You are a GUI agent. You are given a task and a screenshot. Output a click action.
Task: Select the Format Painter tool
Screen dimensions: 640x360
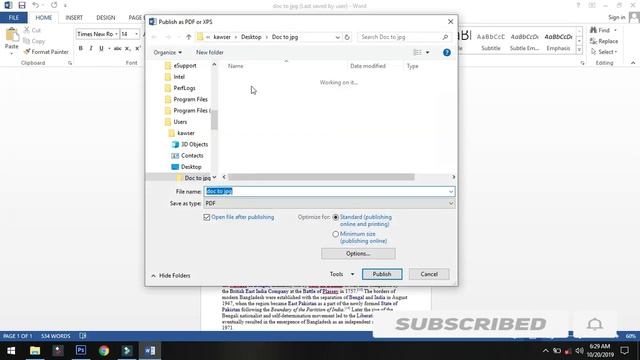click(46, 52)
